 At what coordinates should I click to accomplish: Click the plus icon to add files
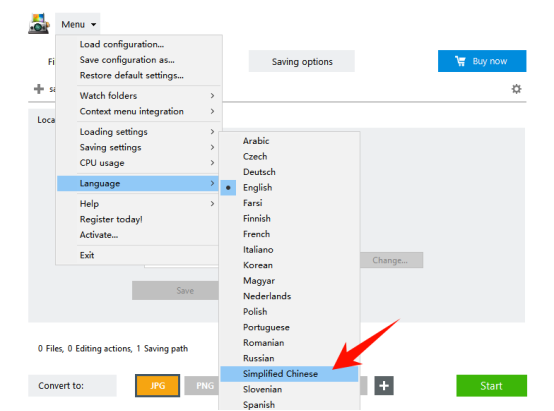39,89
